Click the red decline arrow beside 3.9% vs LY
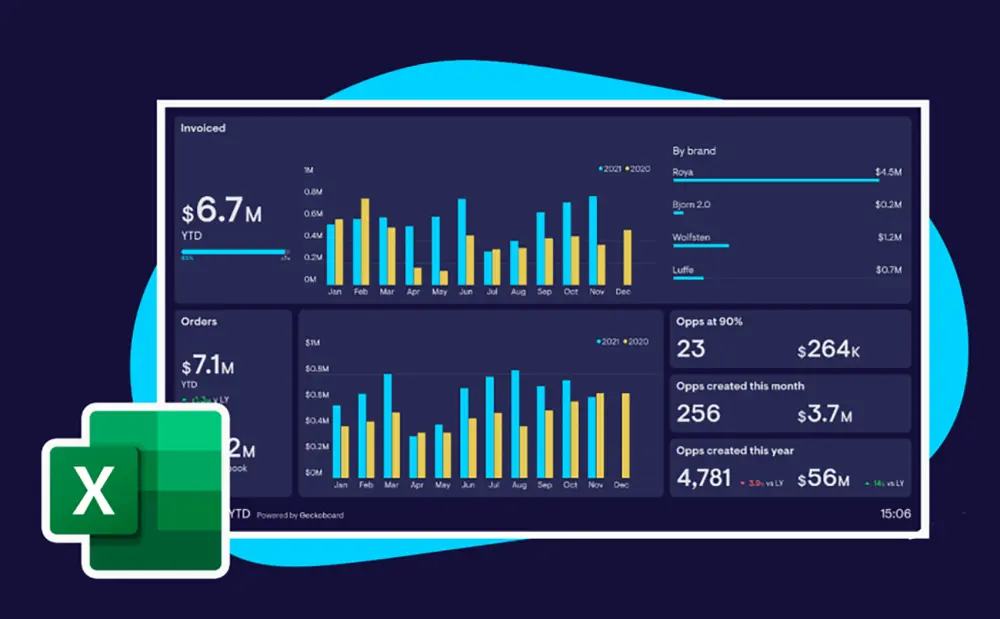The height and width of the screenshot is (619, 1000). pyautogui.click(x=743, y=482)
